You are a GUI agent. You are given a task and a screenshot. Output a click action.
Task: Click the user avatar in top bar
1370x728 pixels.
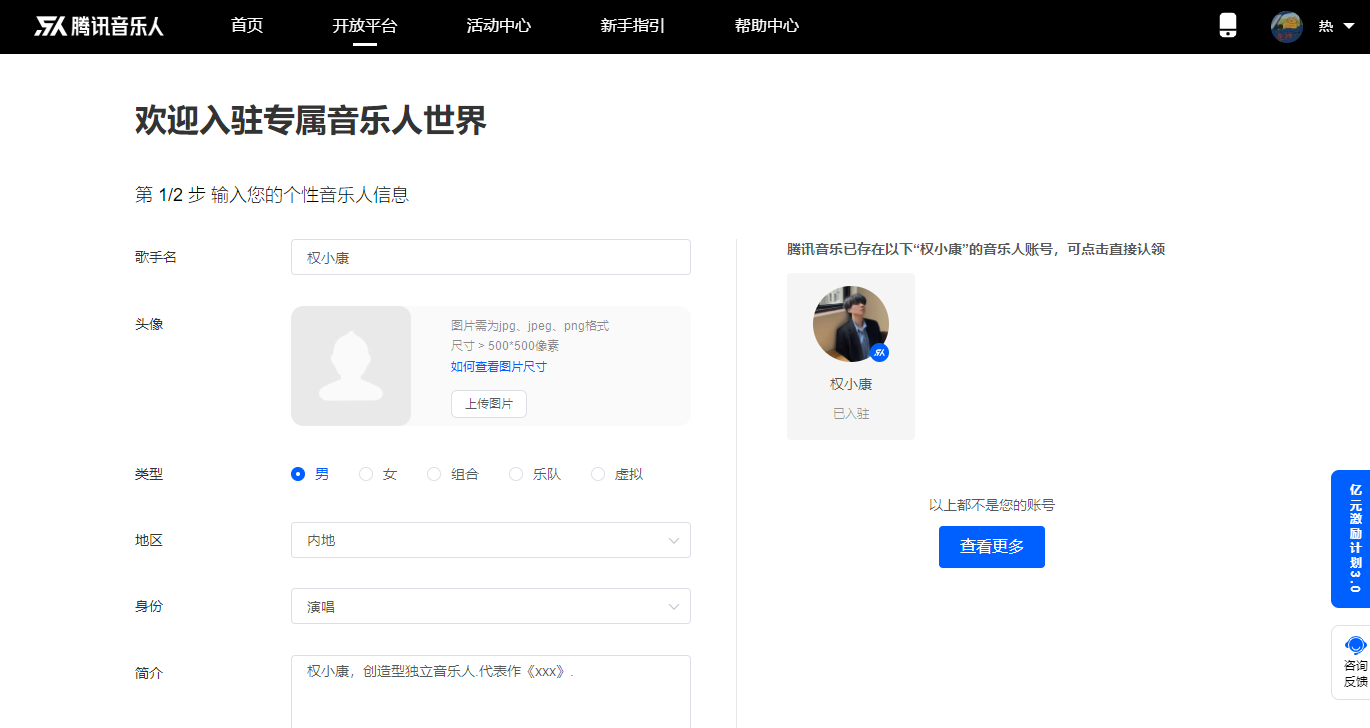pyautogui.click(x=1286, y=27)
